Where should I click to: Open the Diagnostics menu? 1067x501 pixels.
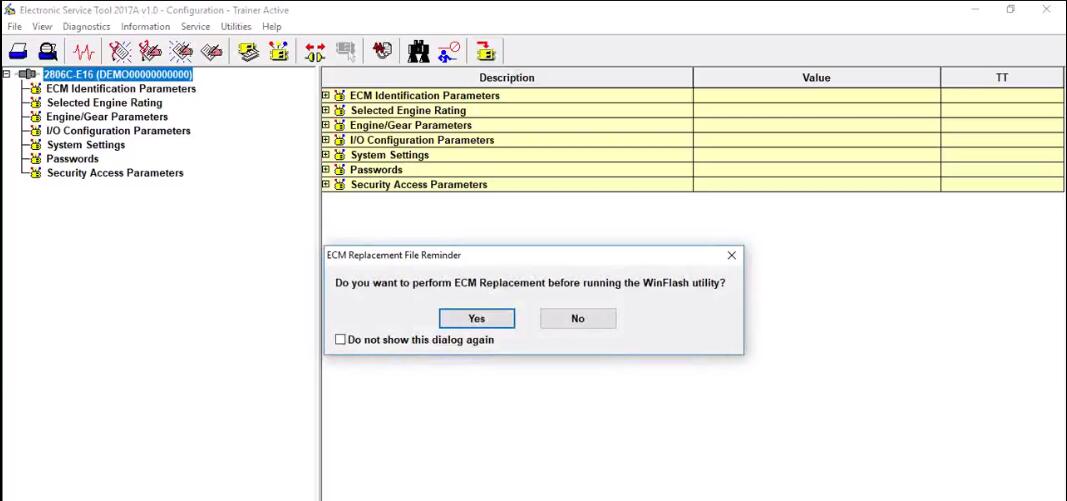click(86, 27)
